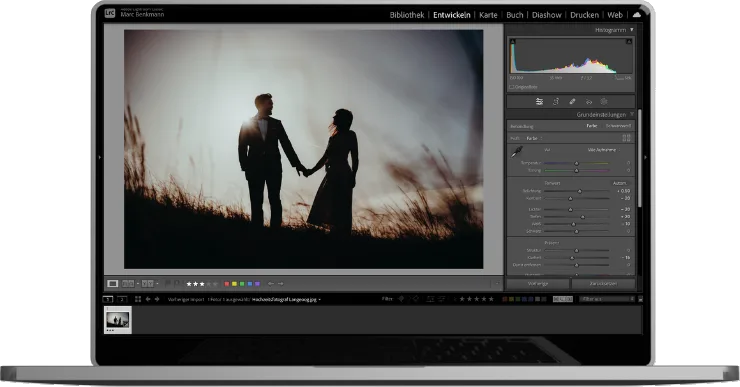Click the Weiß slider handle
The height and width of the screenshot is (387, 740).
(573, 224)
